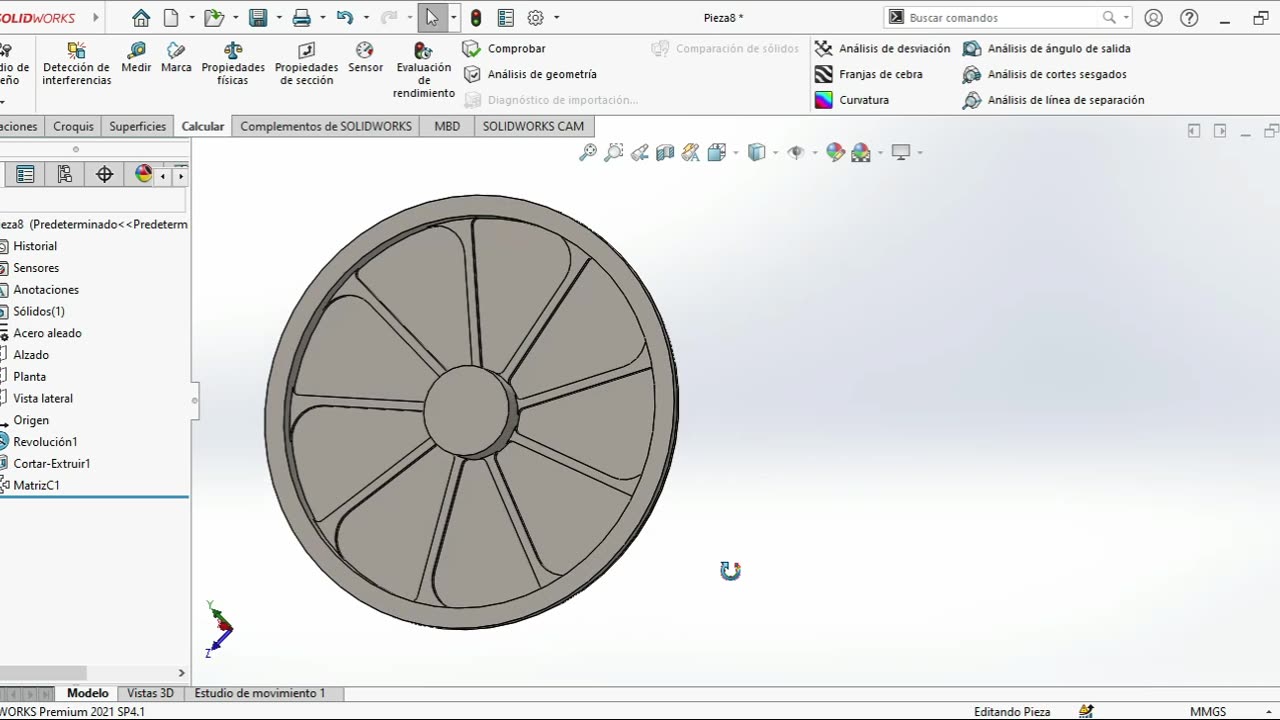Expand the options gear dropdown arrow
Screen dimensions: 1280x720
(x=557, y=18)
